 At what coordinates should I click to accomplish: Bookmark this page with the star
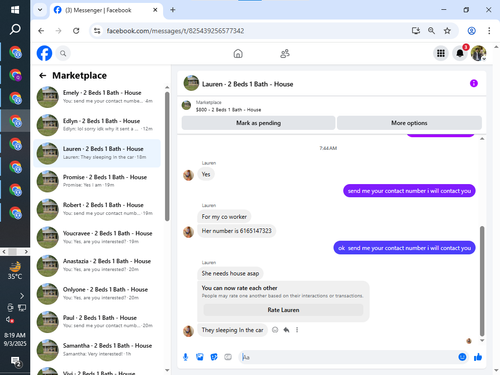coord(447,31)
